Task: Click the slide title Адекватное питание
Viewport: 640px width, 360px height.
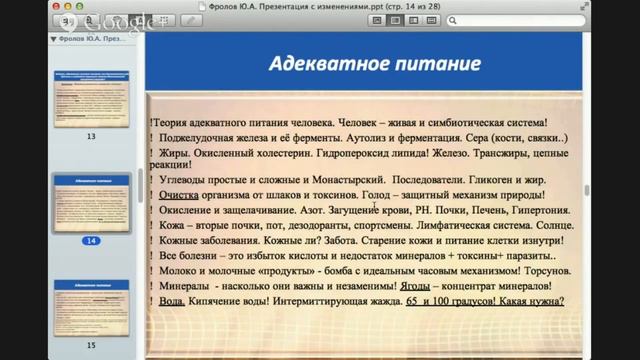Action: pos(375,63)
